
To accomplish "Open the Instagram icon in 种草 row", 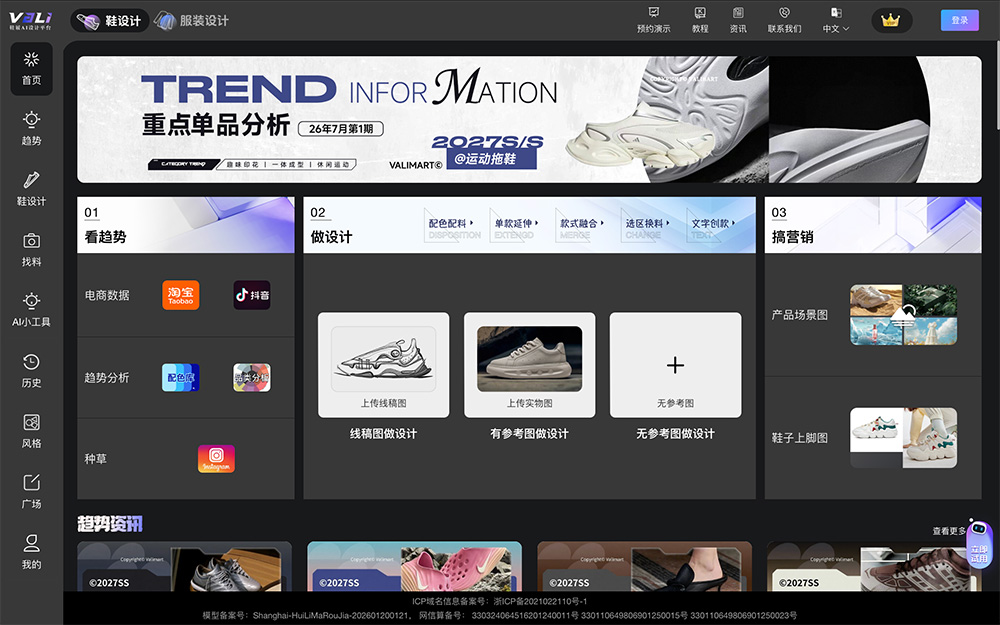I will (216, 459).
